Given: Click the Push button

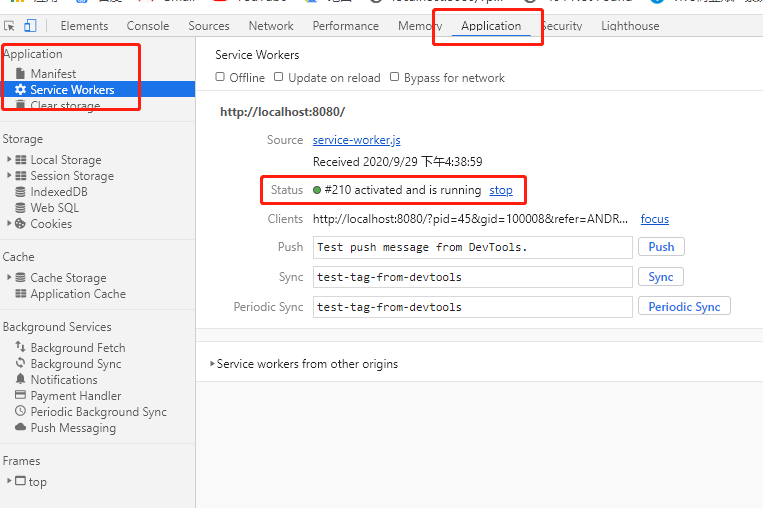Looking at the screenshot, I should tap(661, 247).
